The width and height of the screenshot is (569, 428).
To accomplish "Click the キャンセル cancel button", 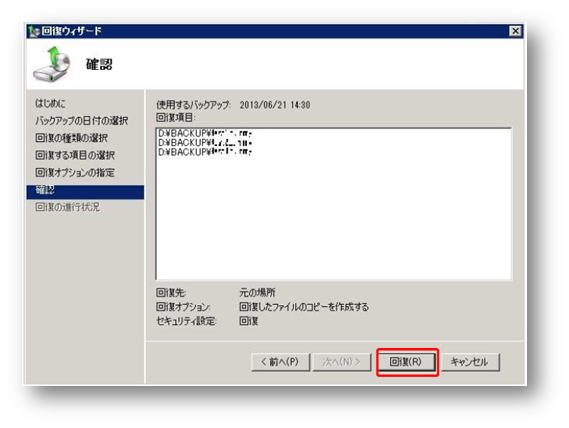I will pos(470,362).
